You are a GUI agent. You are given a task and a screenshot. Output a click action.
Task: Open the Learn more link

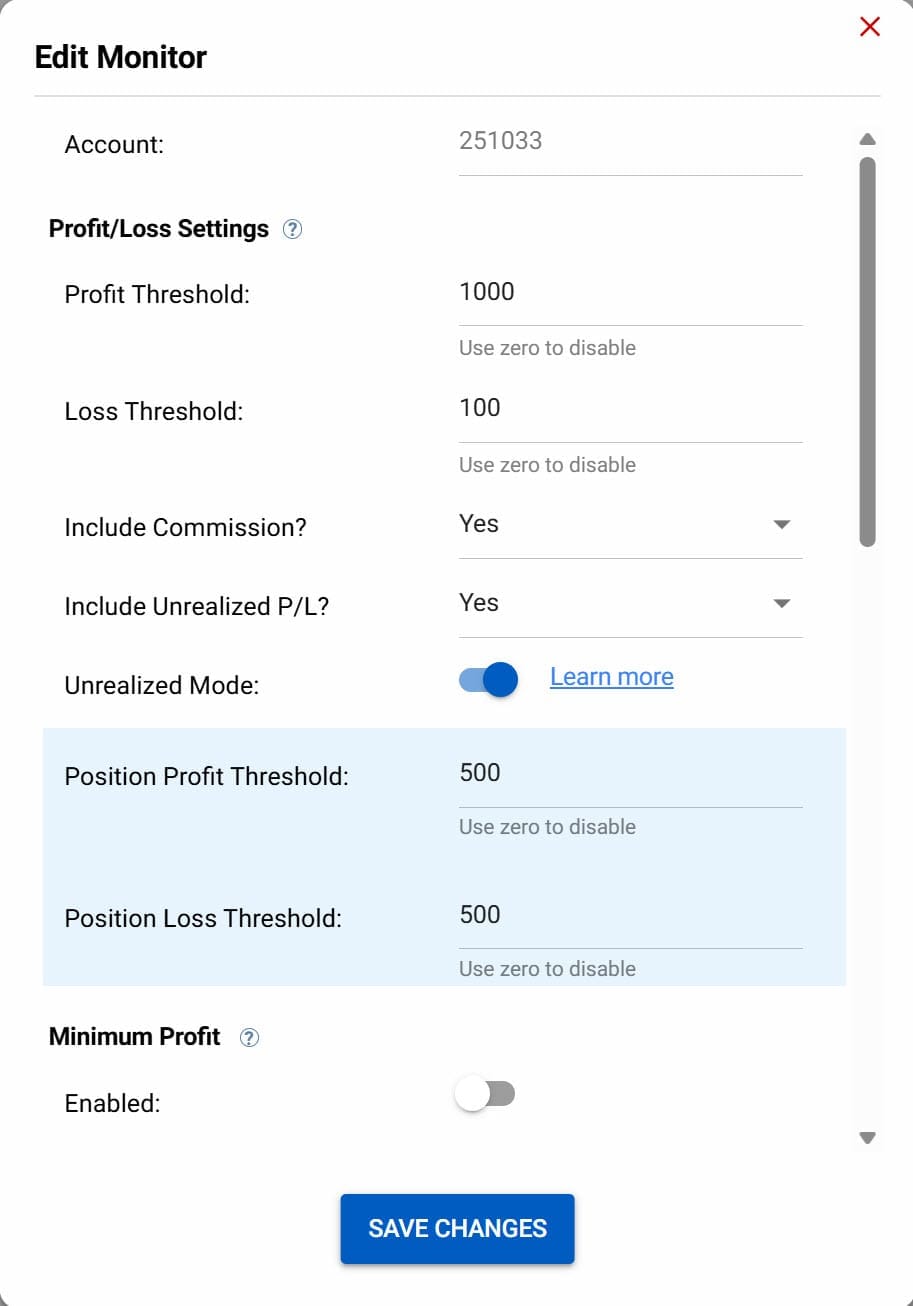611,676
